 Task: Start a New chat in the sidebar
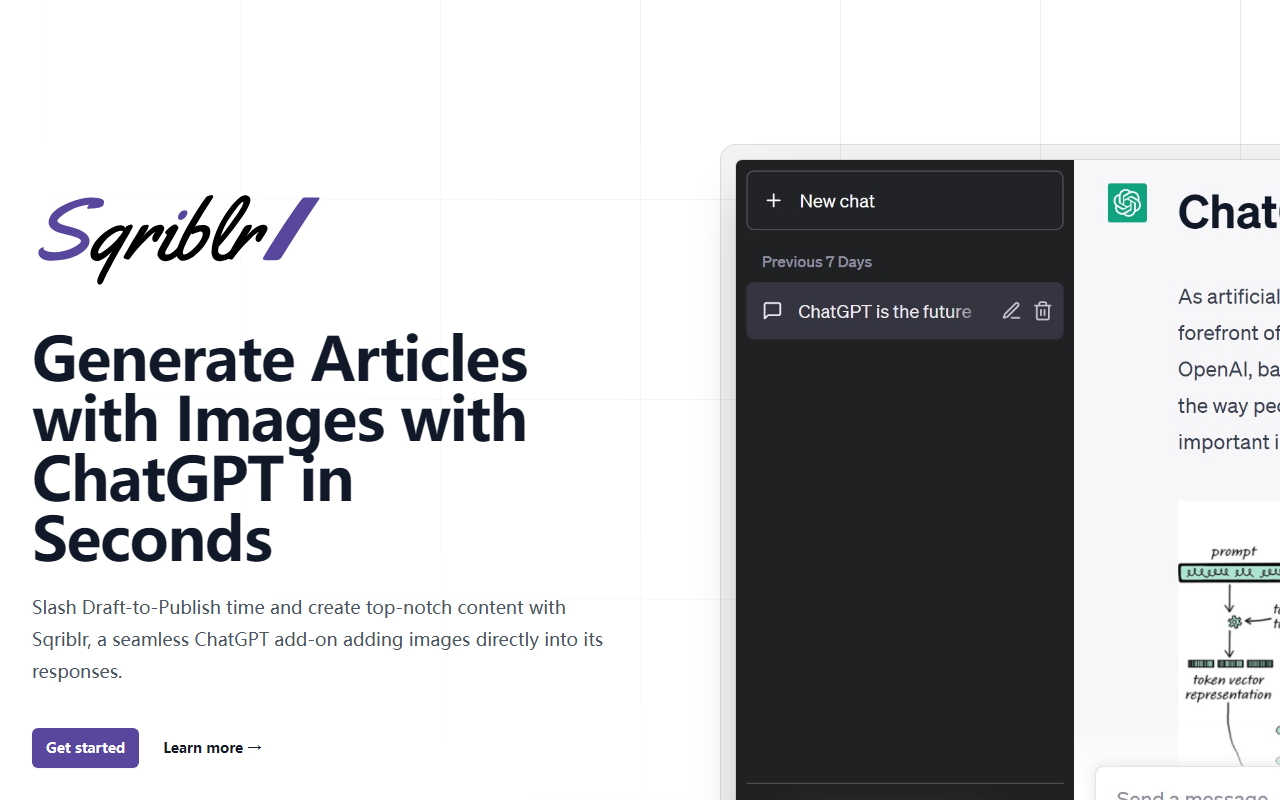coord(905,201)
